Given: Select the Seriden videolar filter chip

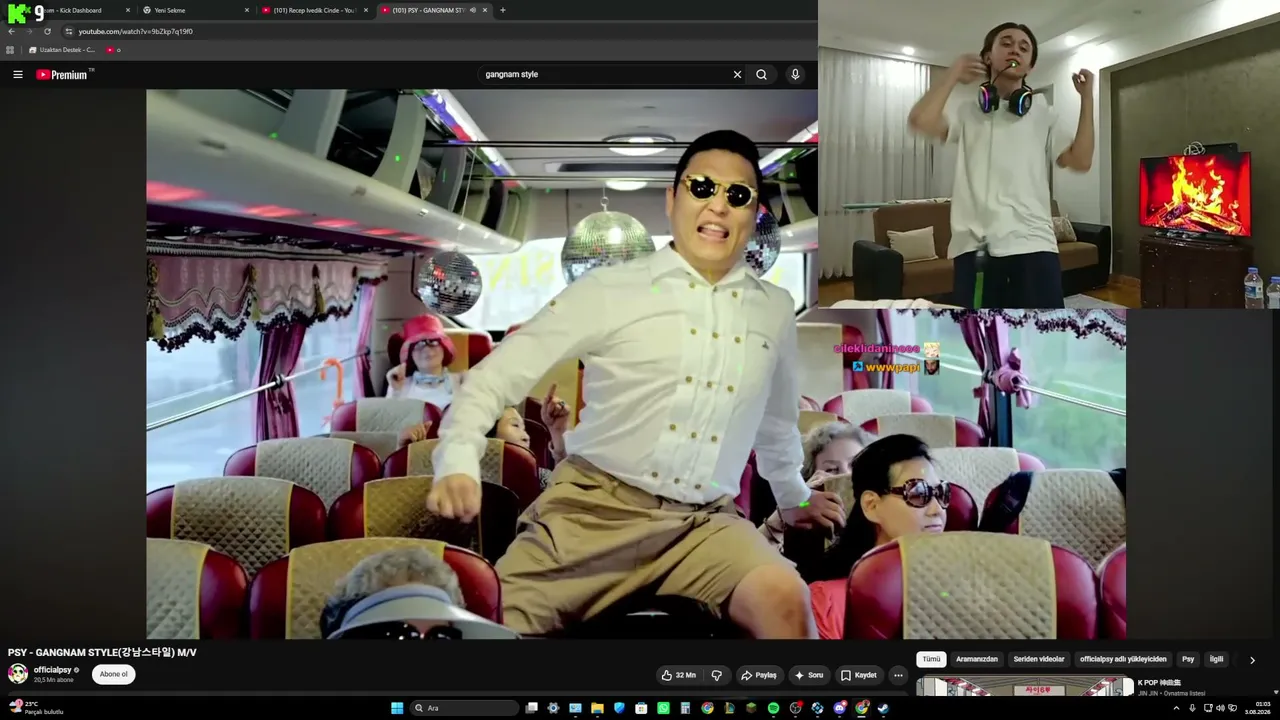Looking at the screenshot, I should point(1039,659).
